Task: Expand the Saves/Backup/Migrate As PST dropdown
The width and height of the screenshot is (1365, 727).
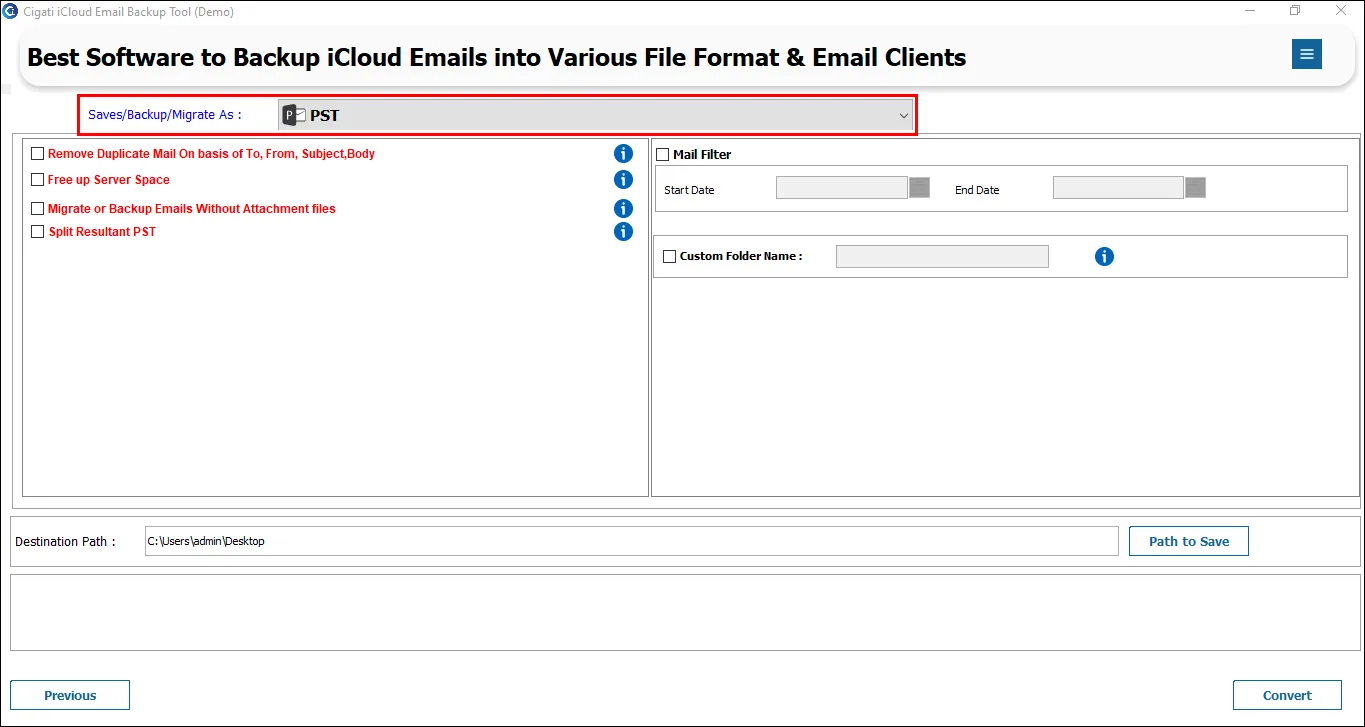Action: click(595, 115)
